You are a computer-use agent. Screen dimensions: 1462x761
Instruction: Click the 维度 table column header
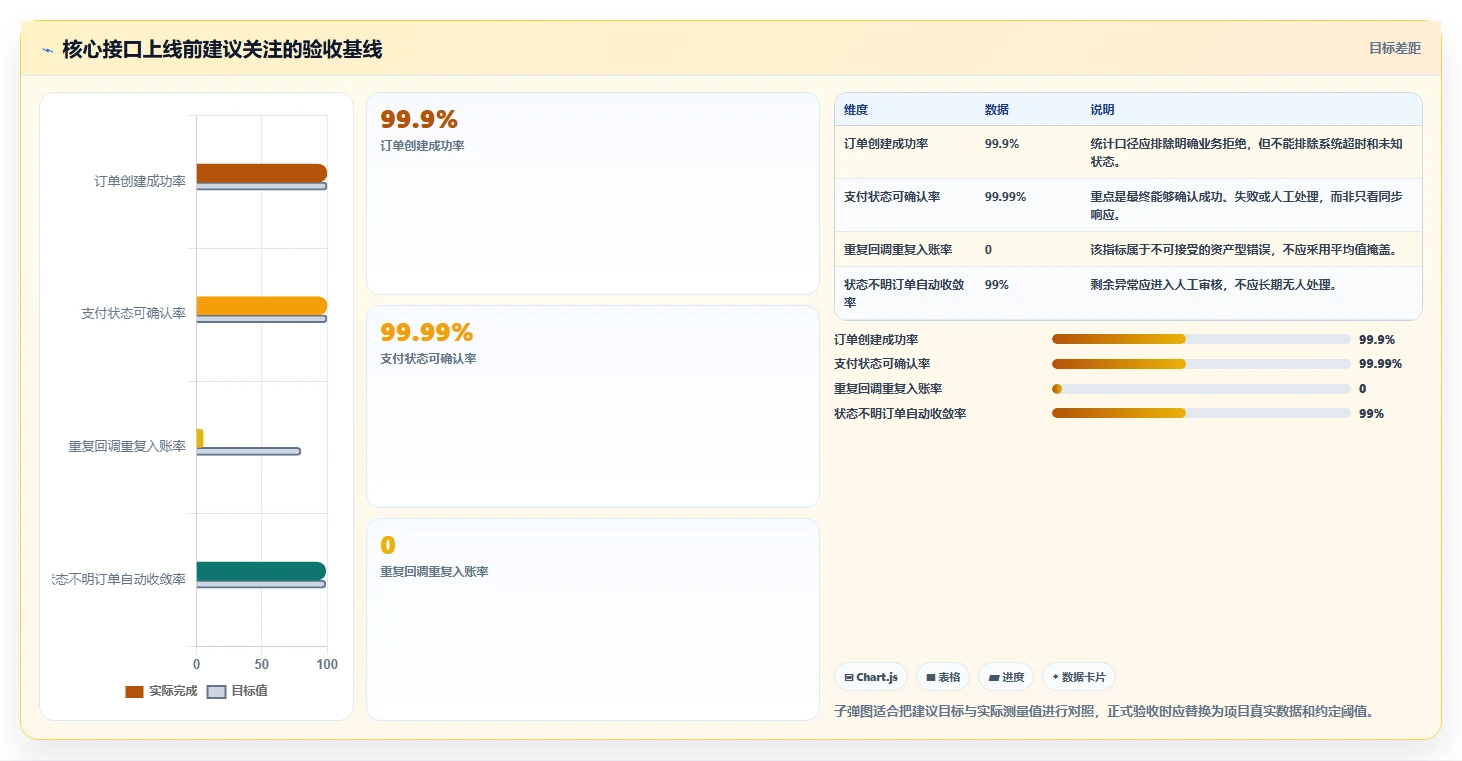(x=856, y=110)
